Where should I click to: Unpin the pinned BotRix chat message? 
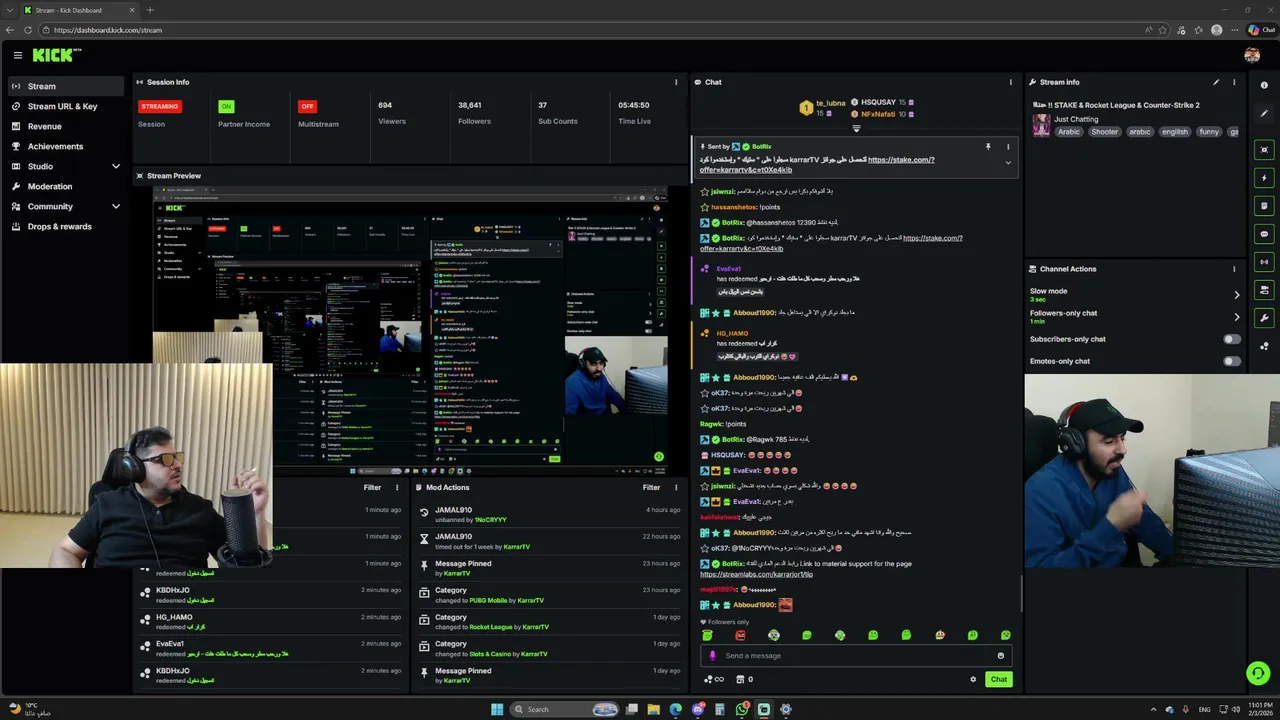(x=988, y=147)
